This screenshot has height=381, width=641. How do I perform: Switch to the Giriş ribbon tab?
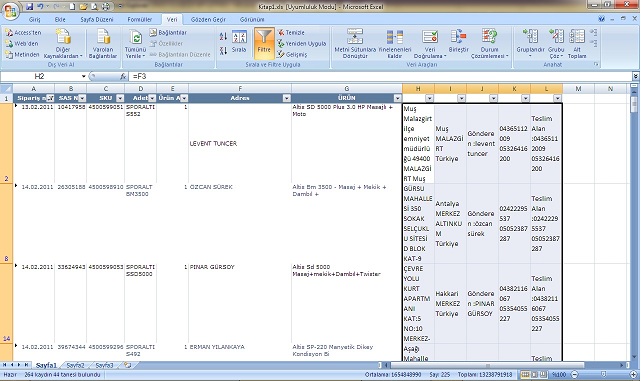tap(34, 19)
